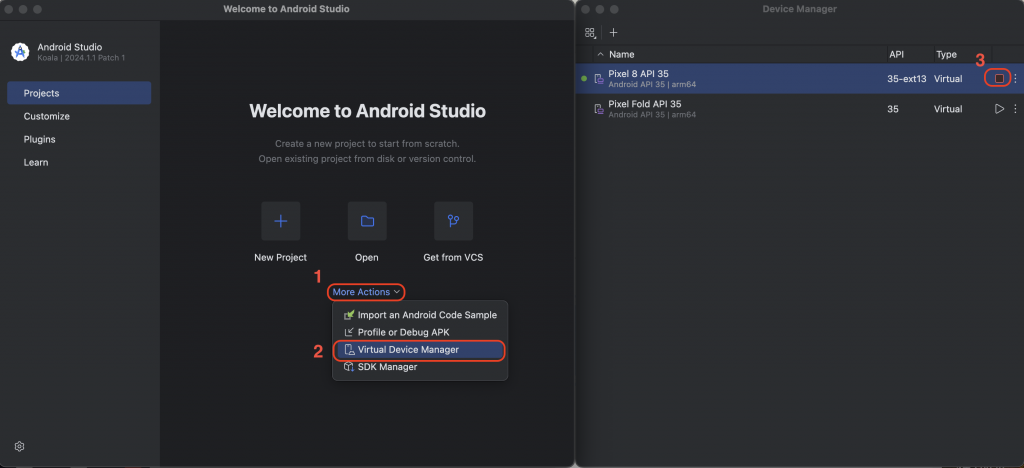Close the Device Manager window
1024x468 pixels.
pos(585,9)
